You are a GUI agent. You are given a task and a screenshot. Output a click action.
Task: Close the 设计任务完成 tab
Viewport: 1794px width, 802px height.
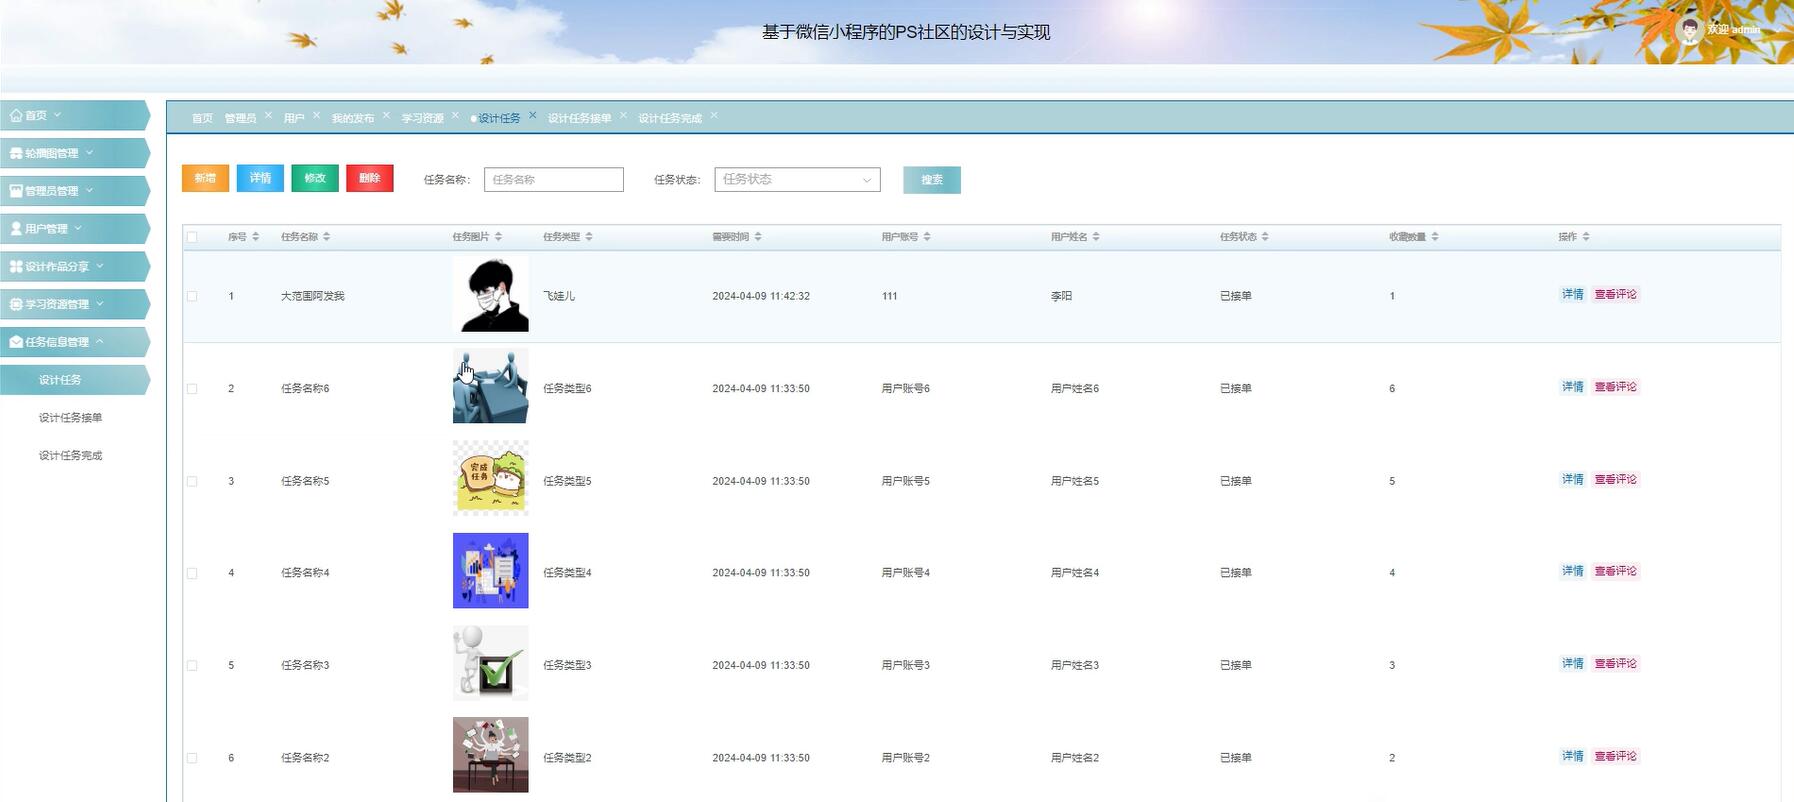click(714, 115)
